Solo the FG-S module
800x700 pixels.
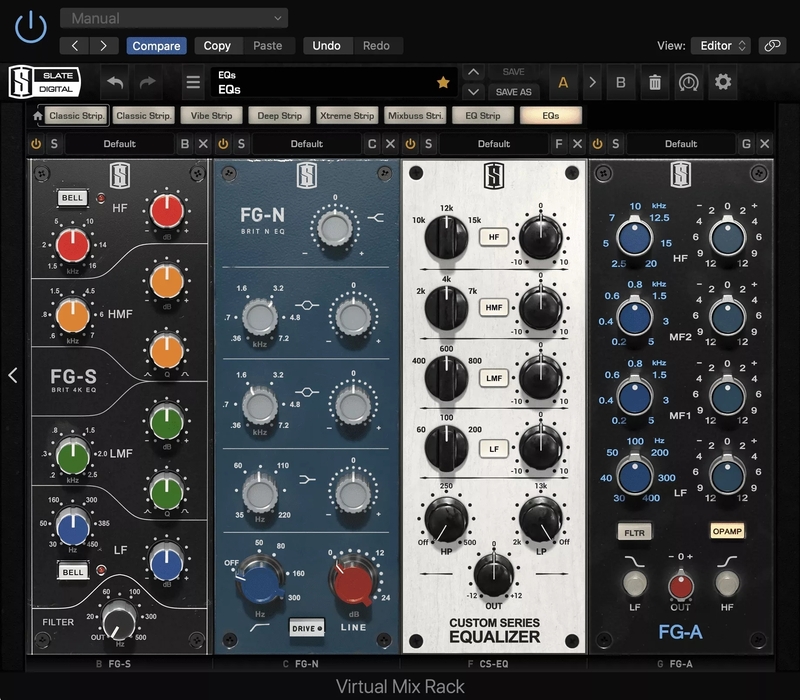pyautogui.click(x=54, y=144)
